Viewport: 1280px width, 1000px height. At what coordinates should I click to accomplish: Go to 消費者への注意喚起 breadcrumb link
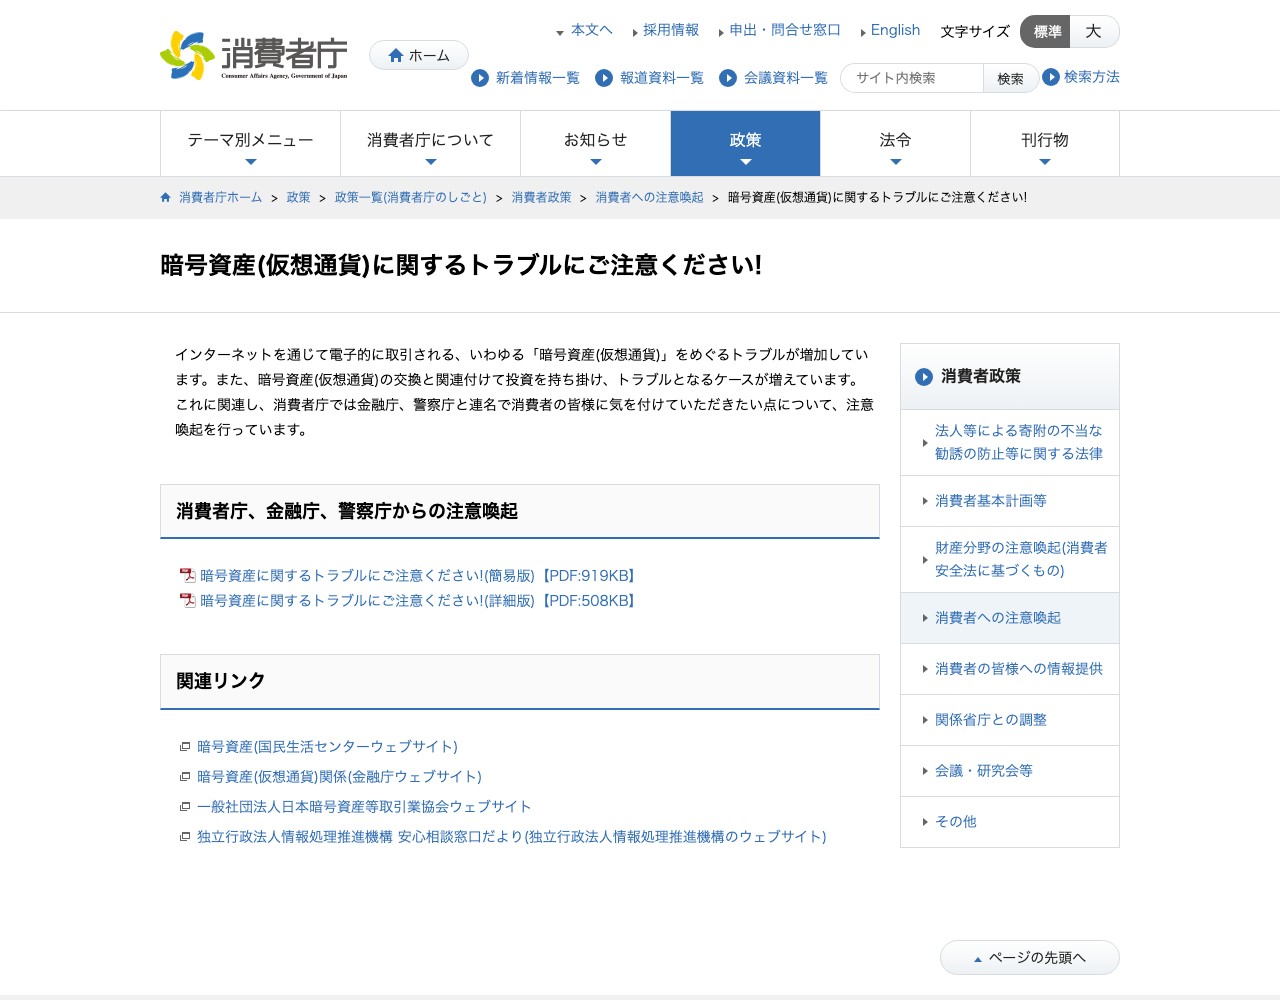(650, 197)
